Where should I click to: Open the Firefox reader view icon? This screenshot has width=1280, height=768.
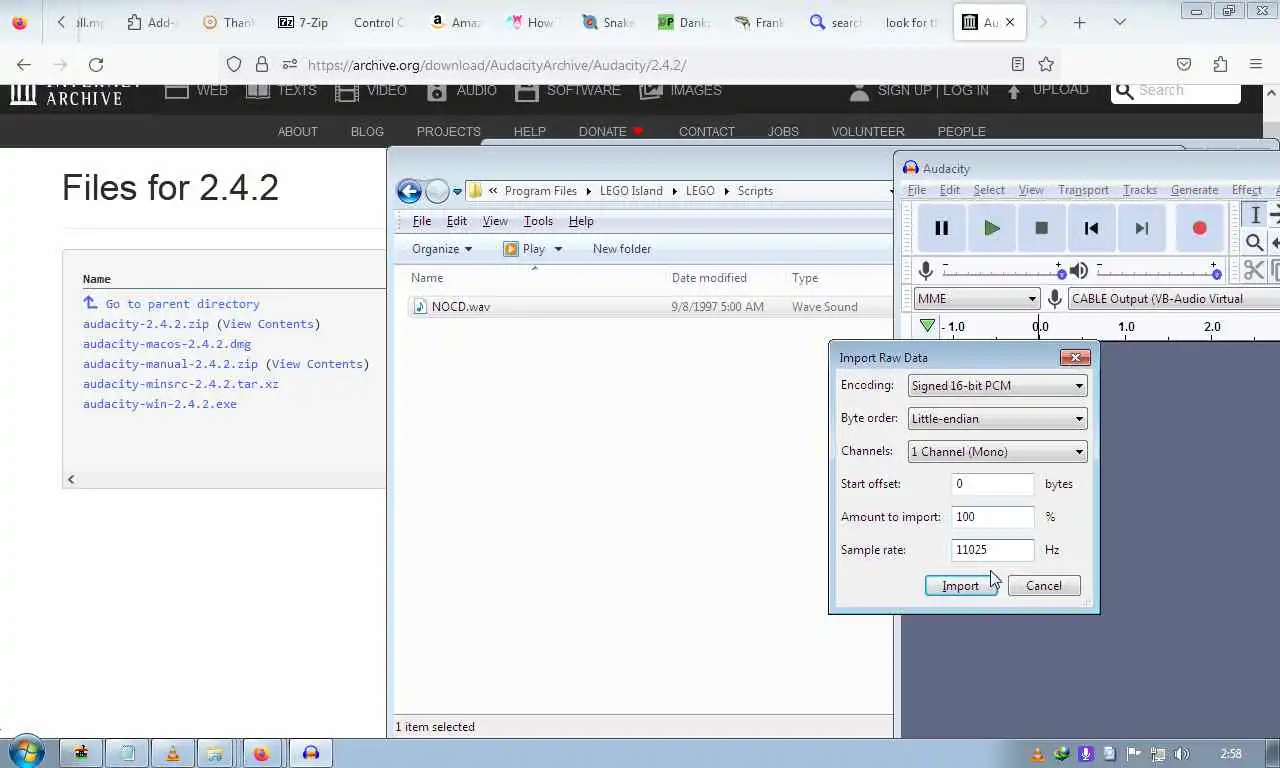[1017, 65]
